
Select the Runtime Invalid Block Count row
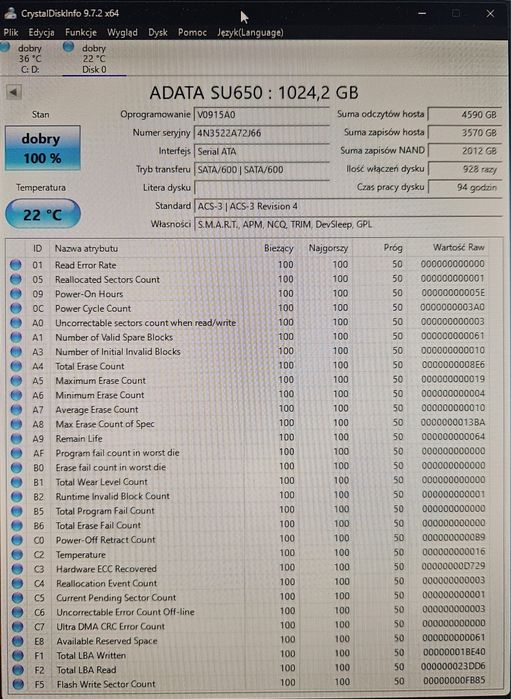pos(247,496)
